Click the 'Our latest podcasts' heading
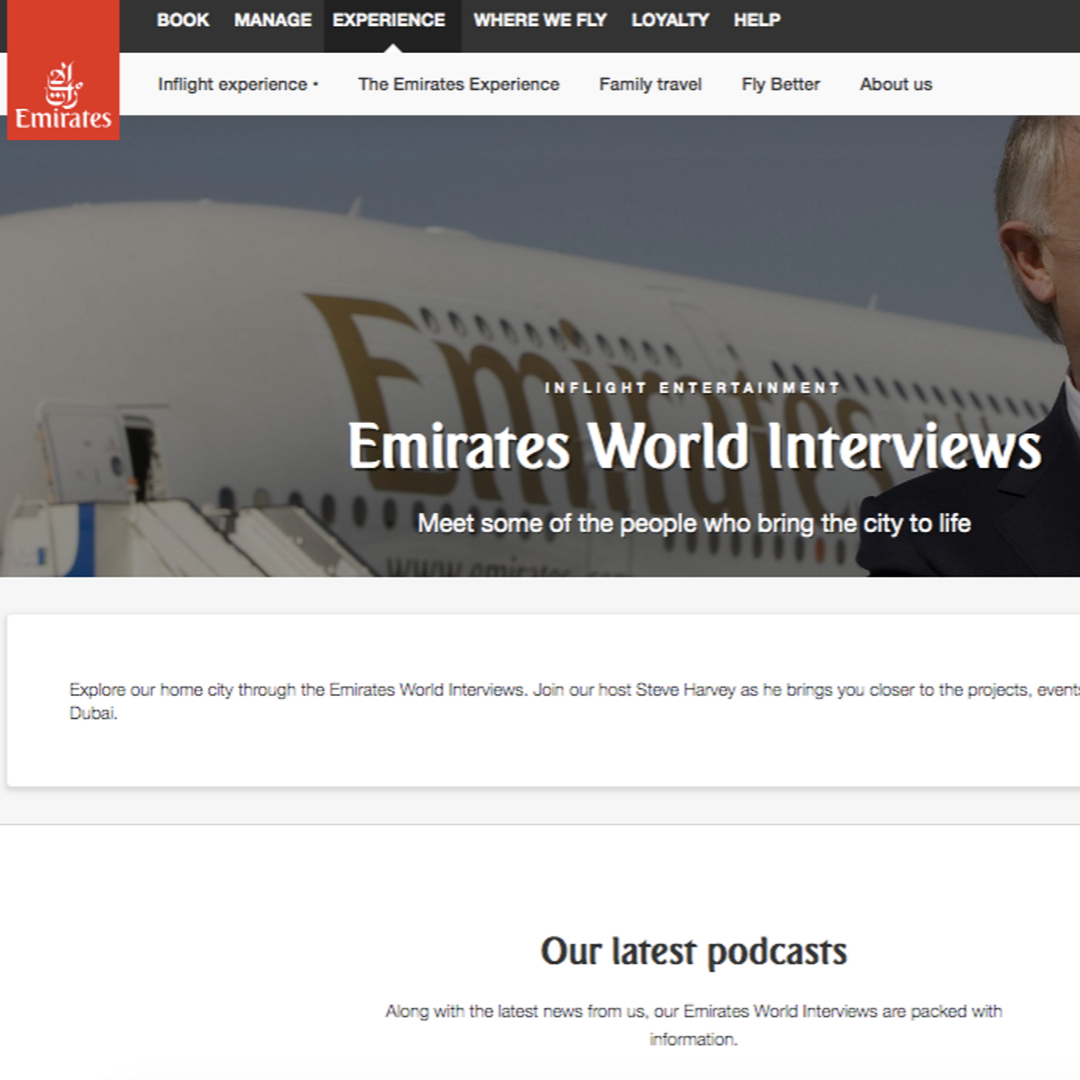 tap(694, 952)
